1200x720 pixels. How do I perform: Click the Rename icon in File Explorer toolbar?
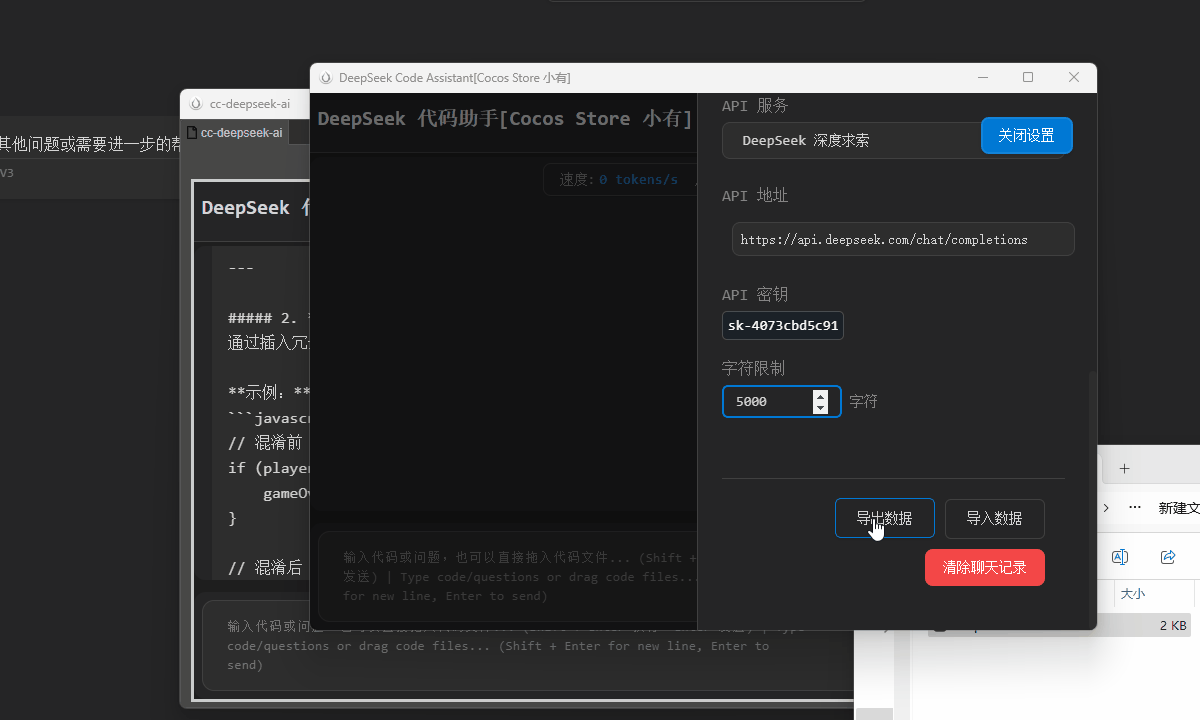pyautogui.click(x=1120, y=557)
